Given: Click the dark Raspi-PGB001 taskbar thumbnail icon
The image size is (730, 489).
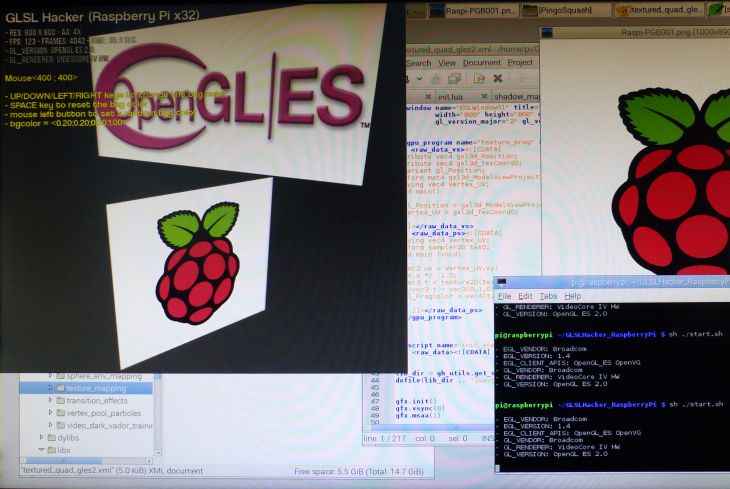Looking at the screenshot, I should coord(436,11).
